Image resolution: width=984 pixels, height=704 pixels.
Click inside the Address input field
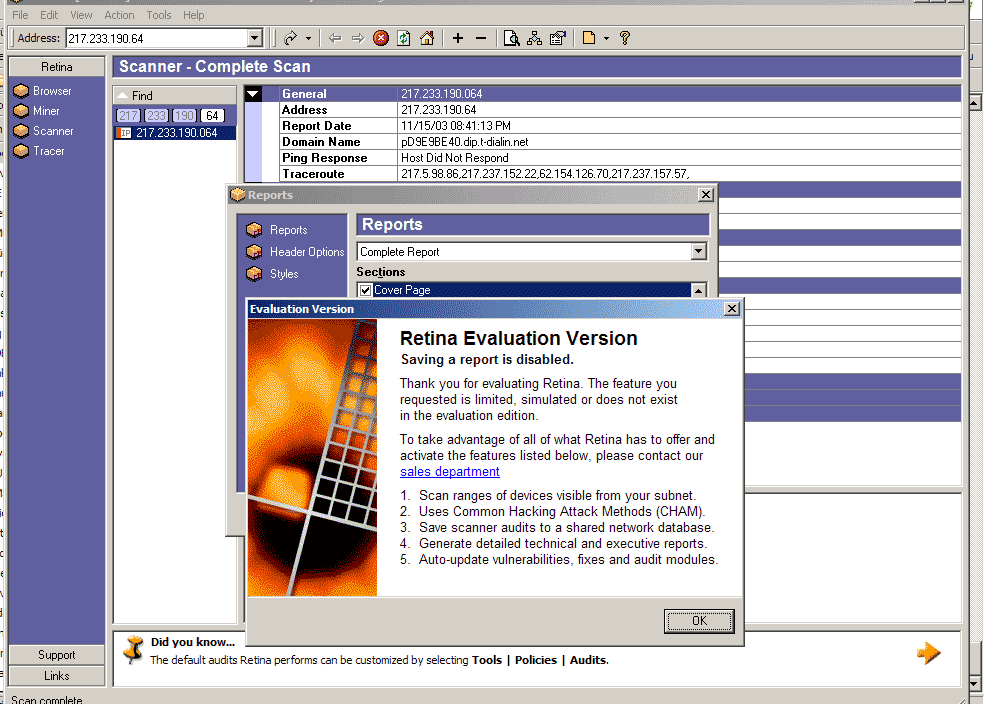tap(157, 38)
